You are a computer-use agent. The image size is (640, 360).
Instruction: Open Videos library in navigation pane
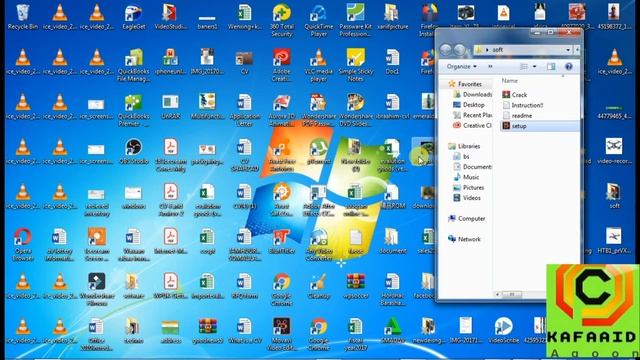467,198
